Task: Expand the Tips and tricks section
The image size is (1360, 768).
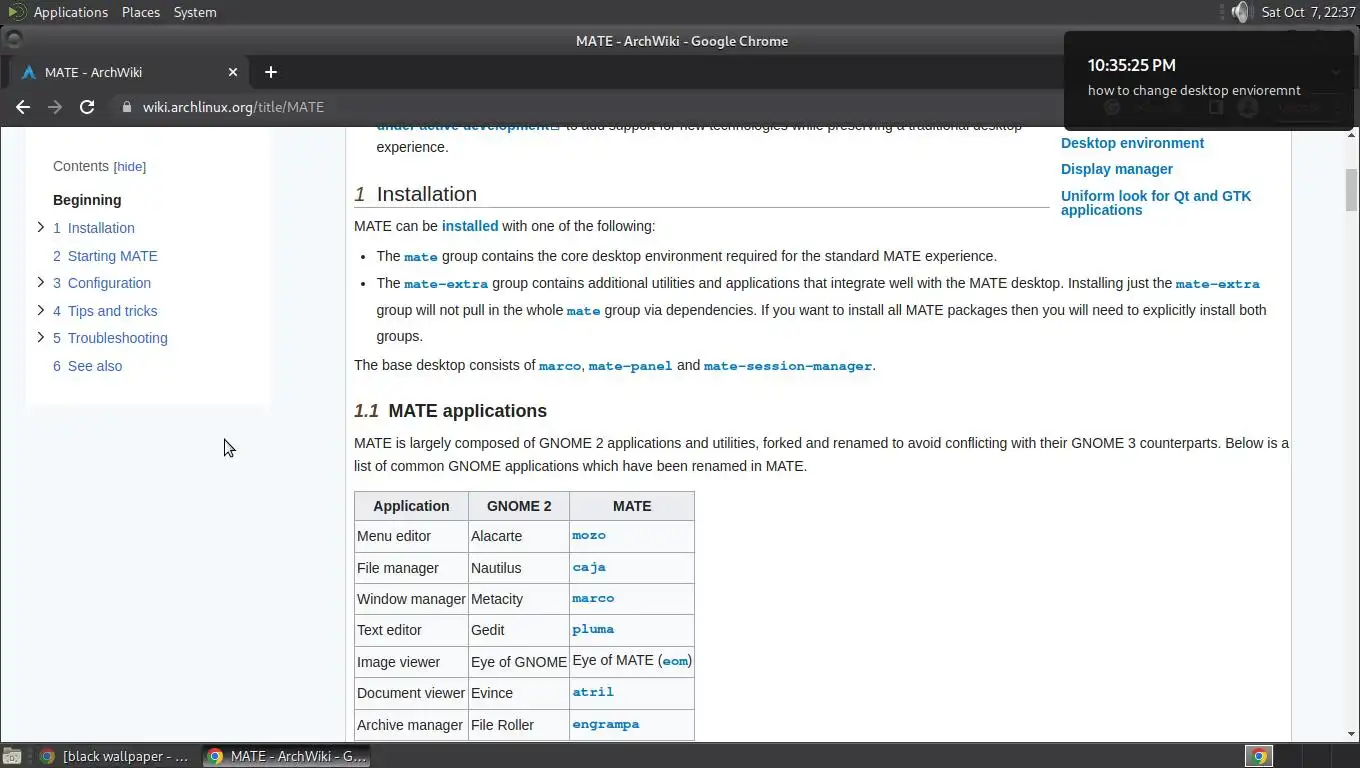Action: pos(40,310)
